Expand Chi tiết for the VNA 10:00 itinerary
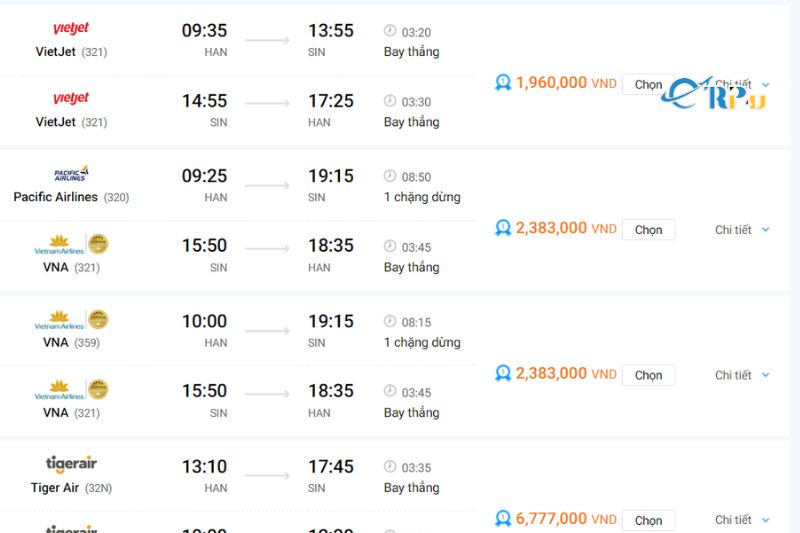 click(x=742, y=375)
